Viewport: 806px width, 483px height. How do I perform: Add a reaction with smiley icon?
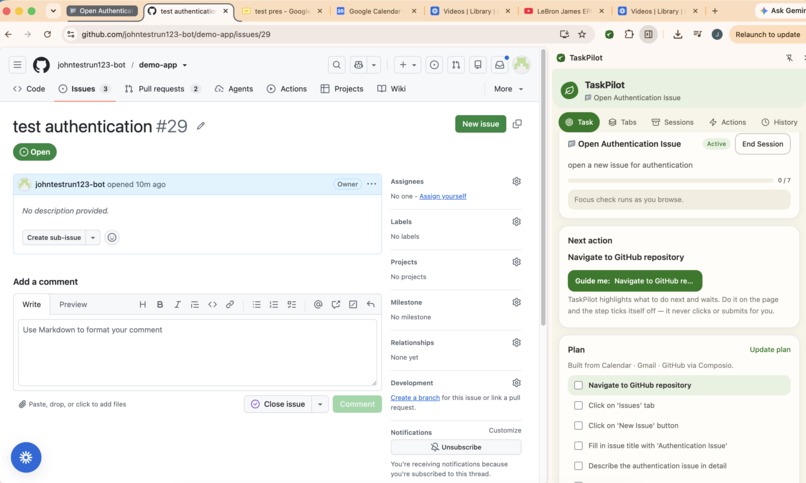[112, 237]
